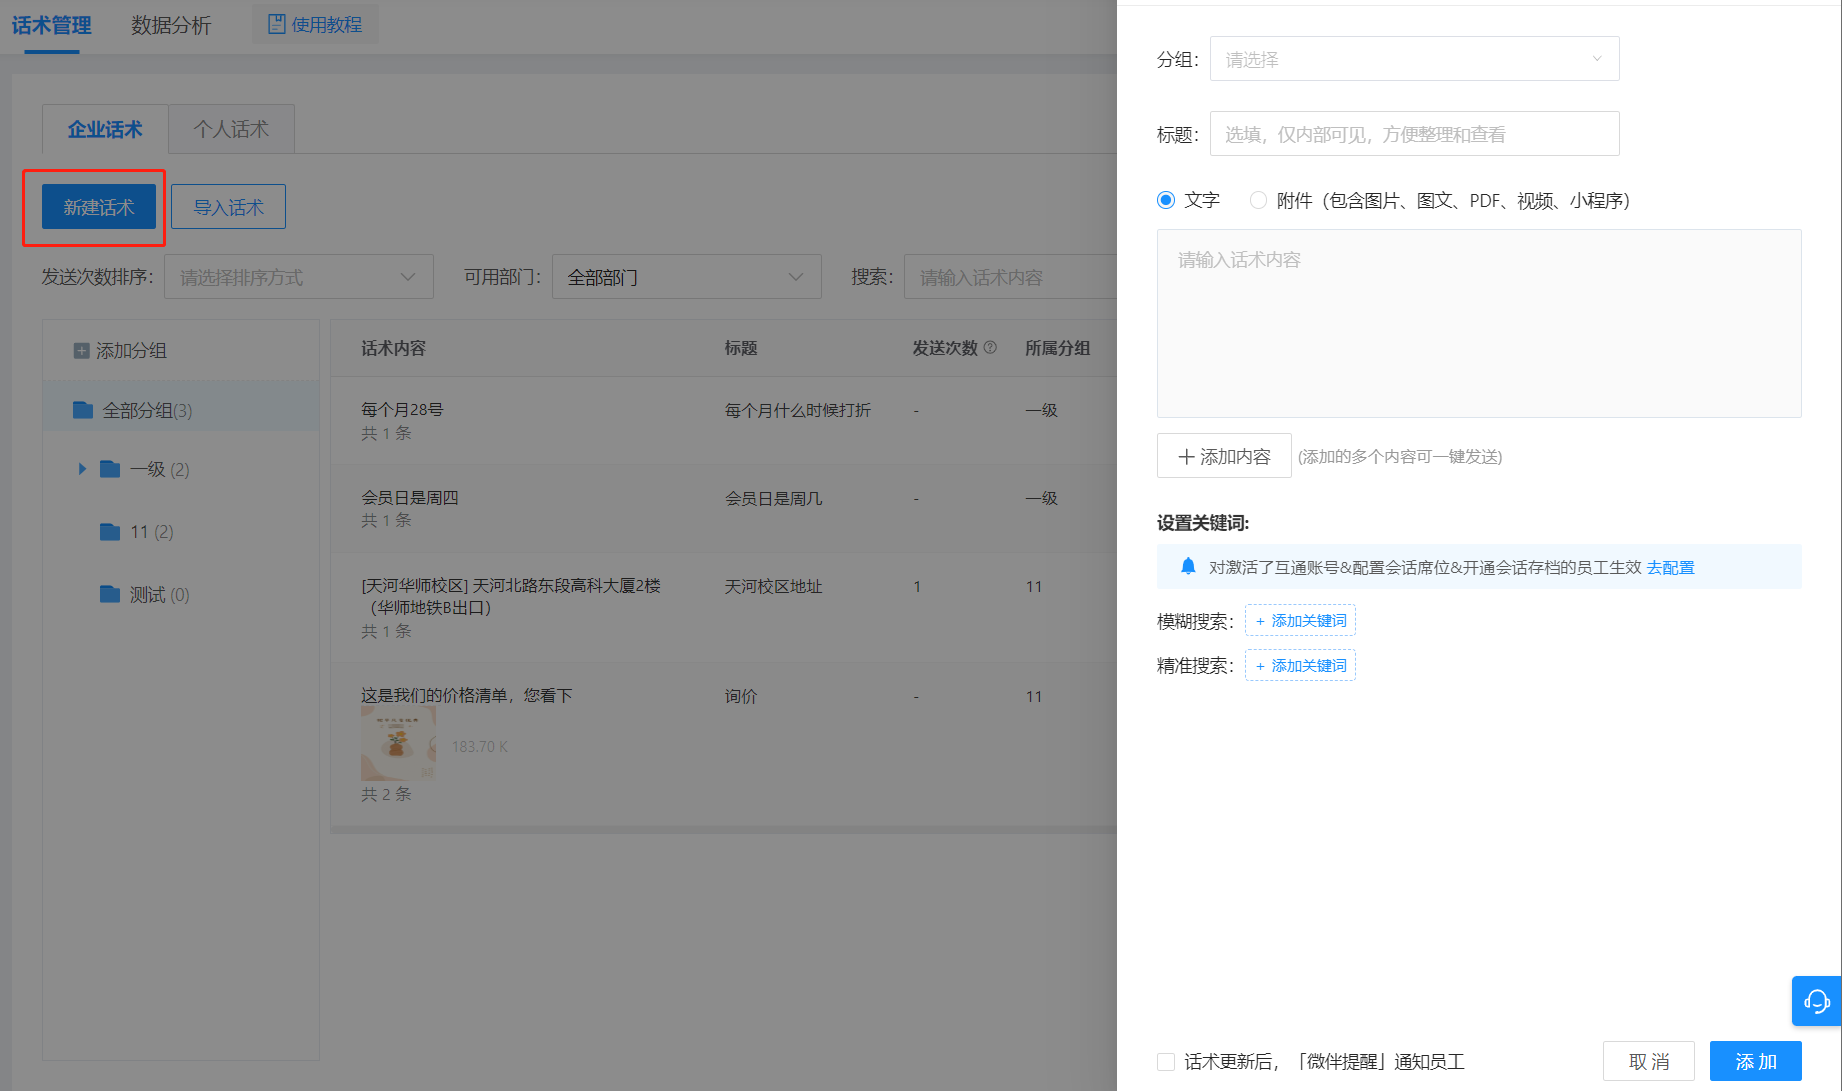1842x1091 pixels.
Task: Click into the 请输入话术内容 text area
Action: 1479,323
